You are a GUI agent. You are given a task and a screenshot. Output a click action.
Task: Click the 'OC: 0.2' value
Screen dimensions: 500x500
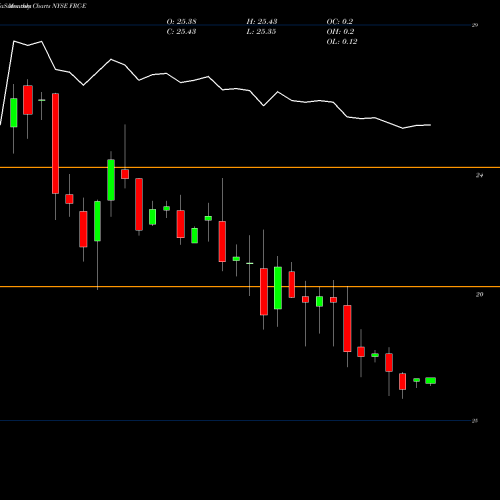click(x=340, y=22)
